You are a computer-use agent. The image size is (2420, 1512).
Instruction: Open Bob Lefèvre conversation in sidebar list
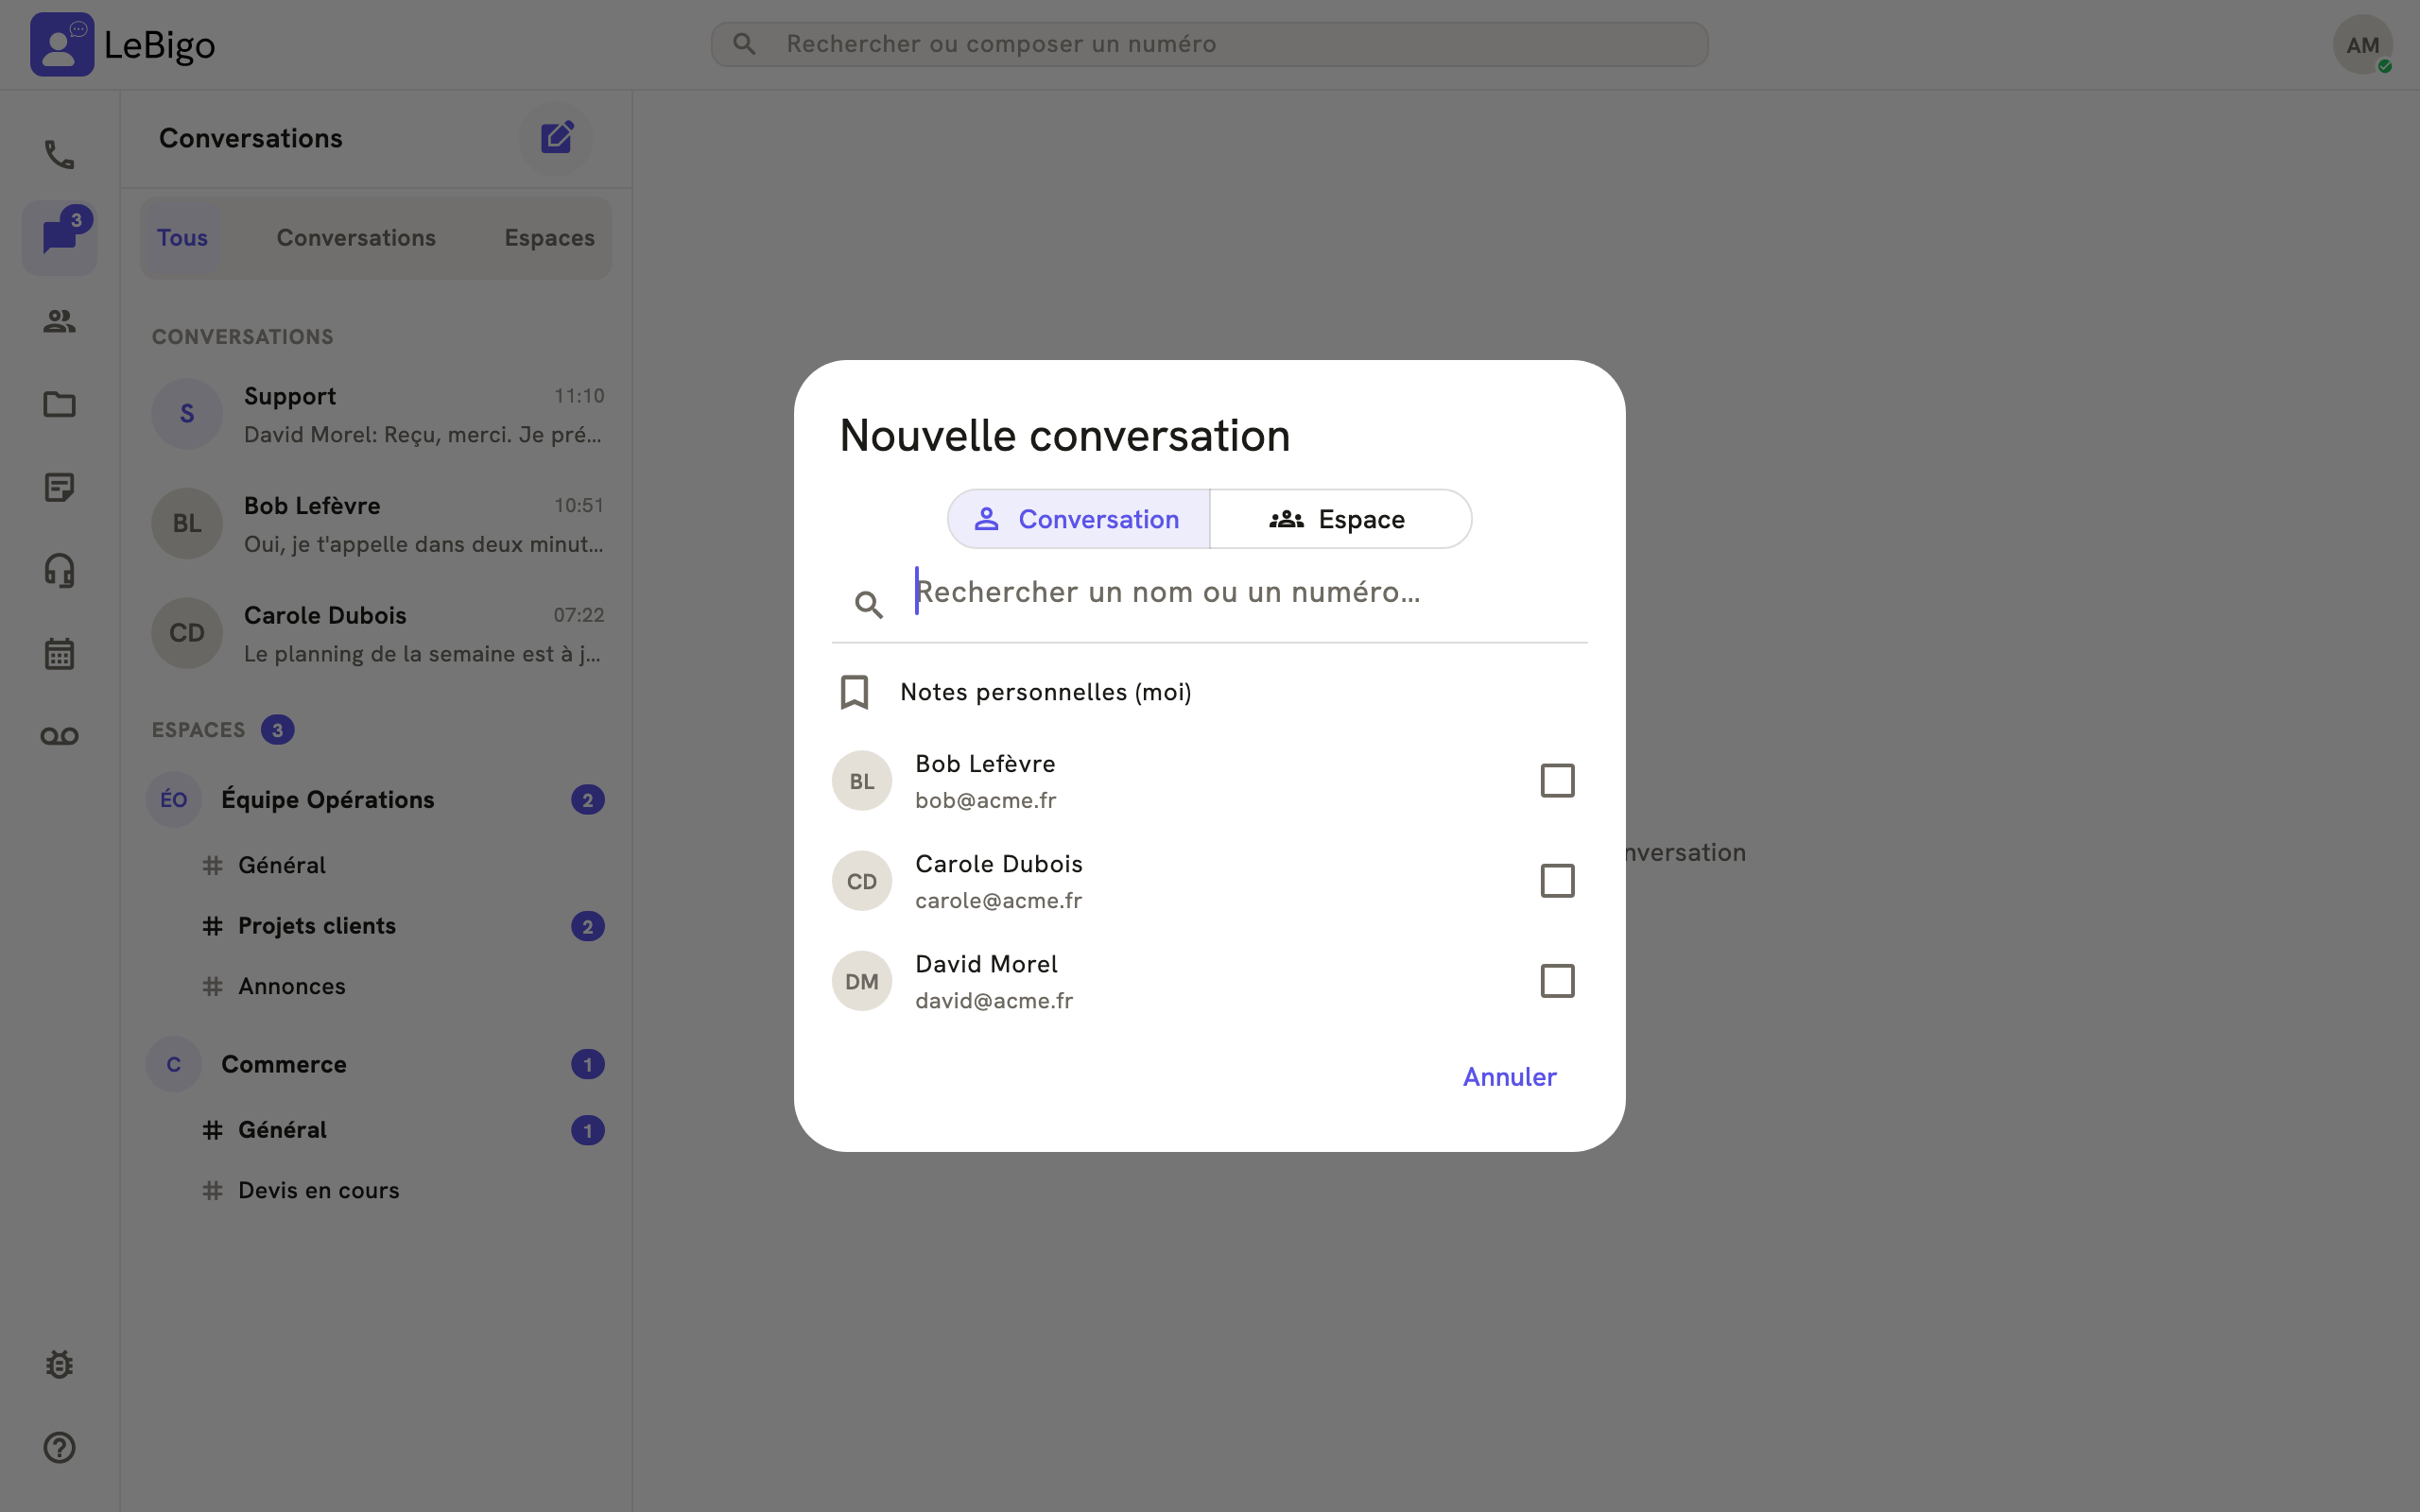pyautogui.click(x=376, y=524)
